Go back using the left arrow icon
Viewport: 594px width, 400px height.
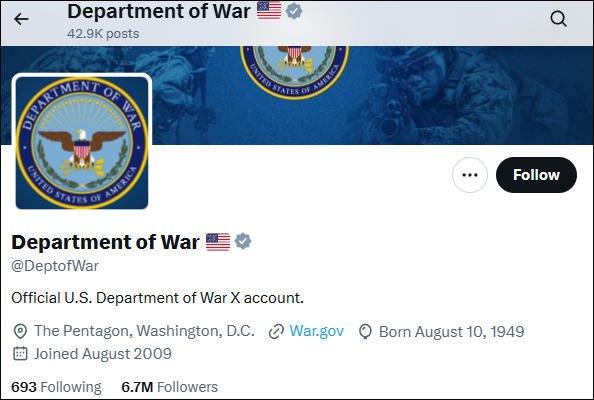pyautogui.click(x=21, y=19)
